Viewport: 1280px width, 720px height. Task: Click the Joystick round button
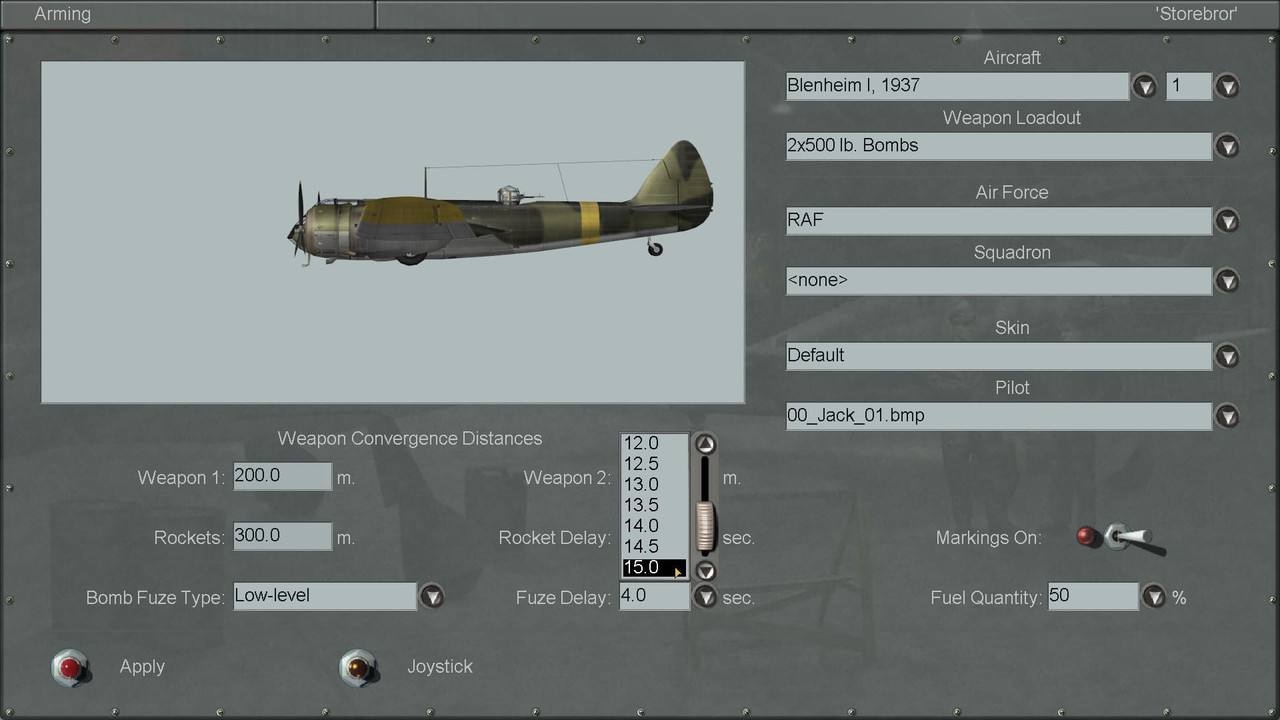pyautogui.click(x=358, y=667)
